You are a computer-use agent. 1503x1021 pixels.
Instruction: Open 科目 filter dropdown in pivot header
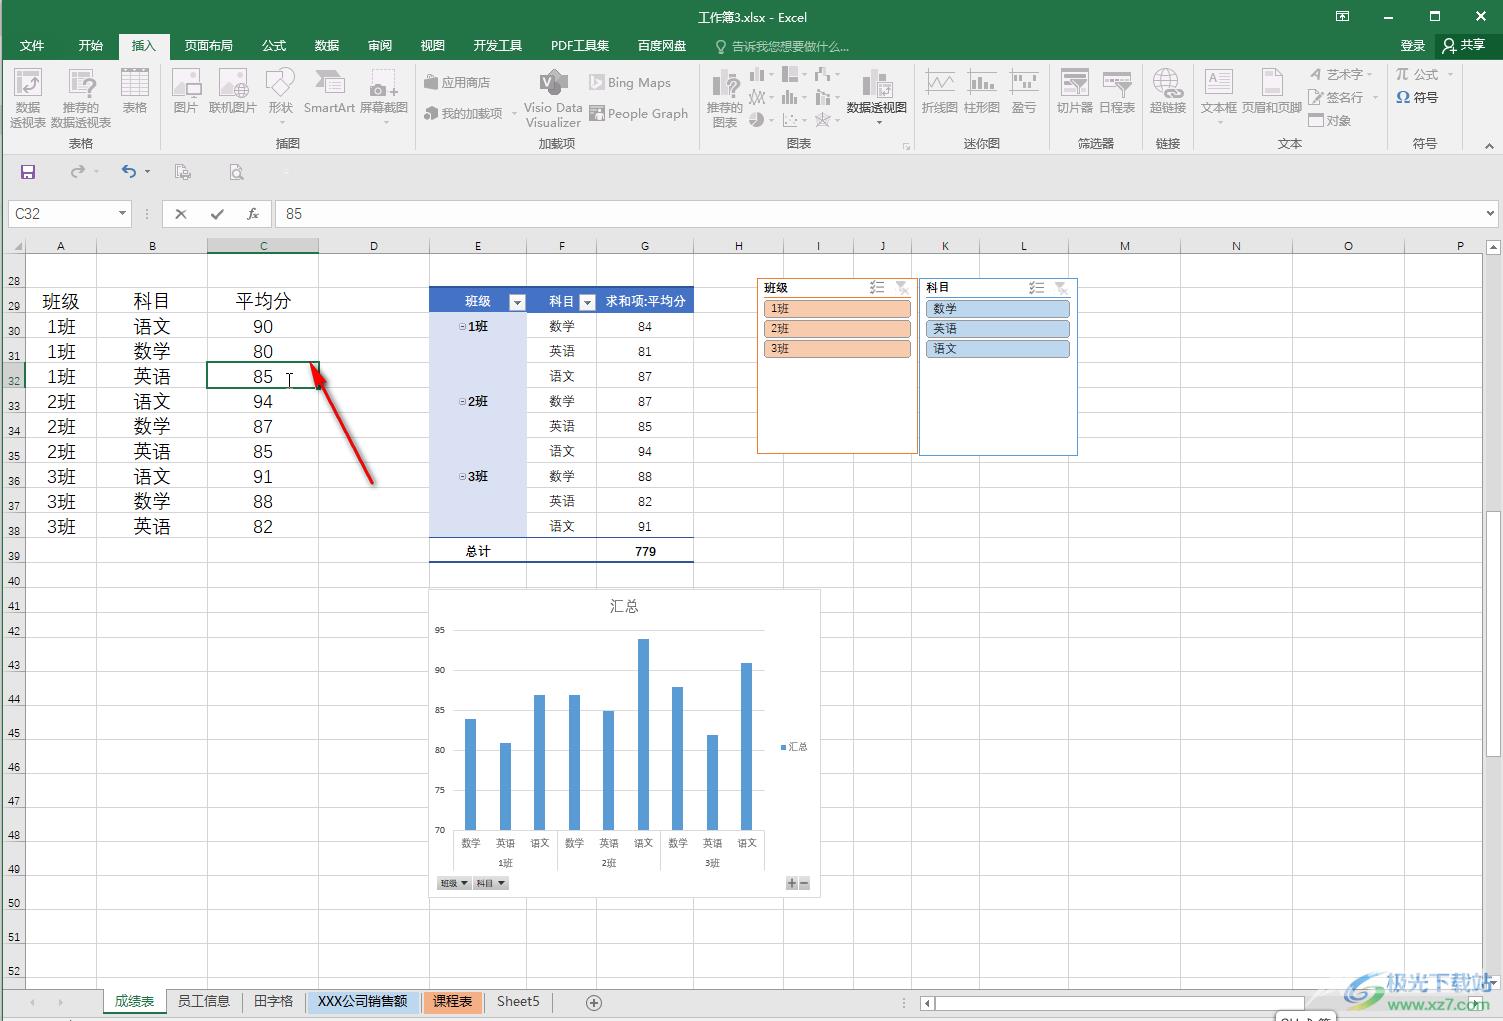587,302
